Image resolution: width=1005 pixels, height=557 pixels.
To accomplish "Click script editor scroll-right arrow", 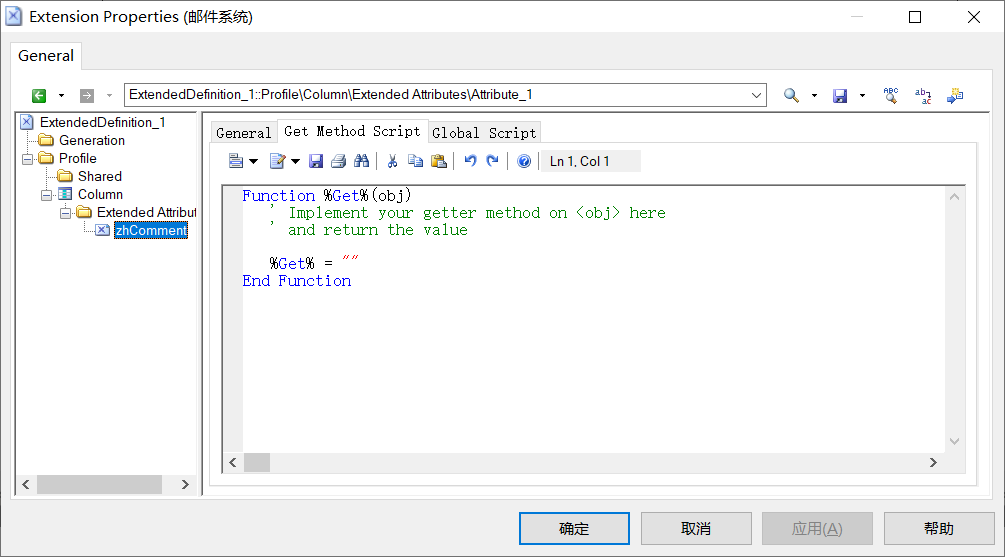I will tap(933, 463).
